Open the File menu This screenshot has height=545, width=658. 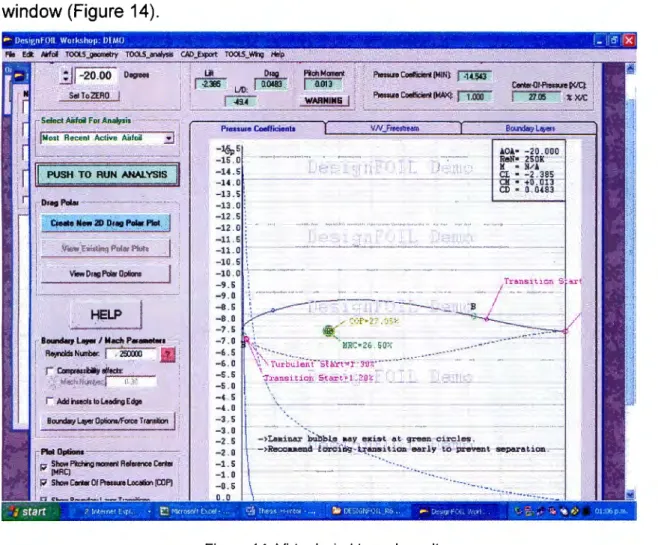click(x=10, y=55)
